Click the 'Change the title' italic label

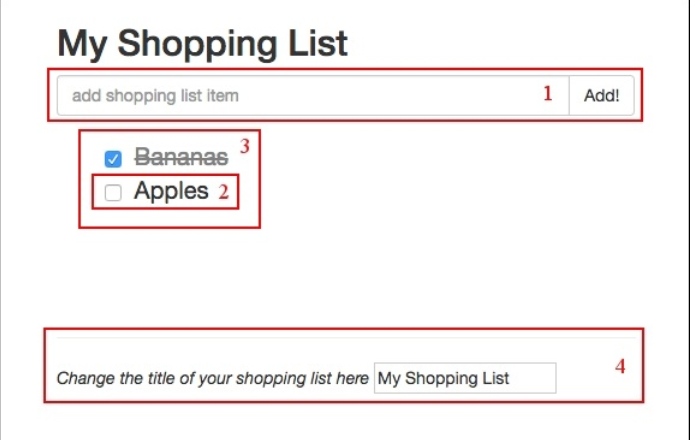coord(212,379)
